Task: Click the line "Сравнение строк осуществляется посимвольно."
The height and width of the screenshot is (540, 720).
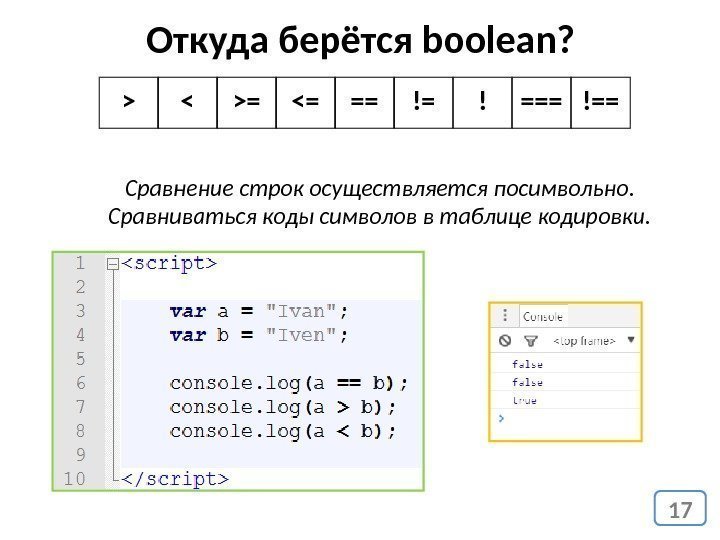Action: point(379,189)
